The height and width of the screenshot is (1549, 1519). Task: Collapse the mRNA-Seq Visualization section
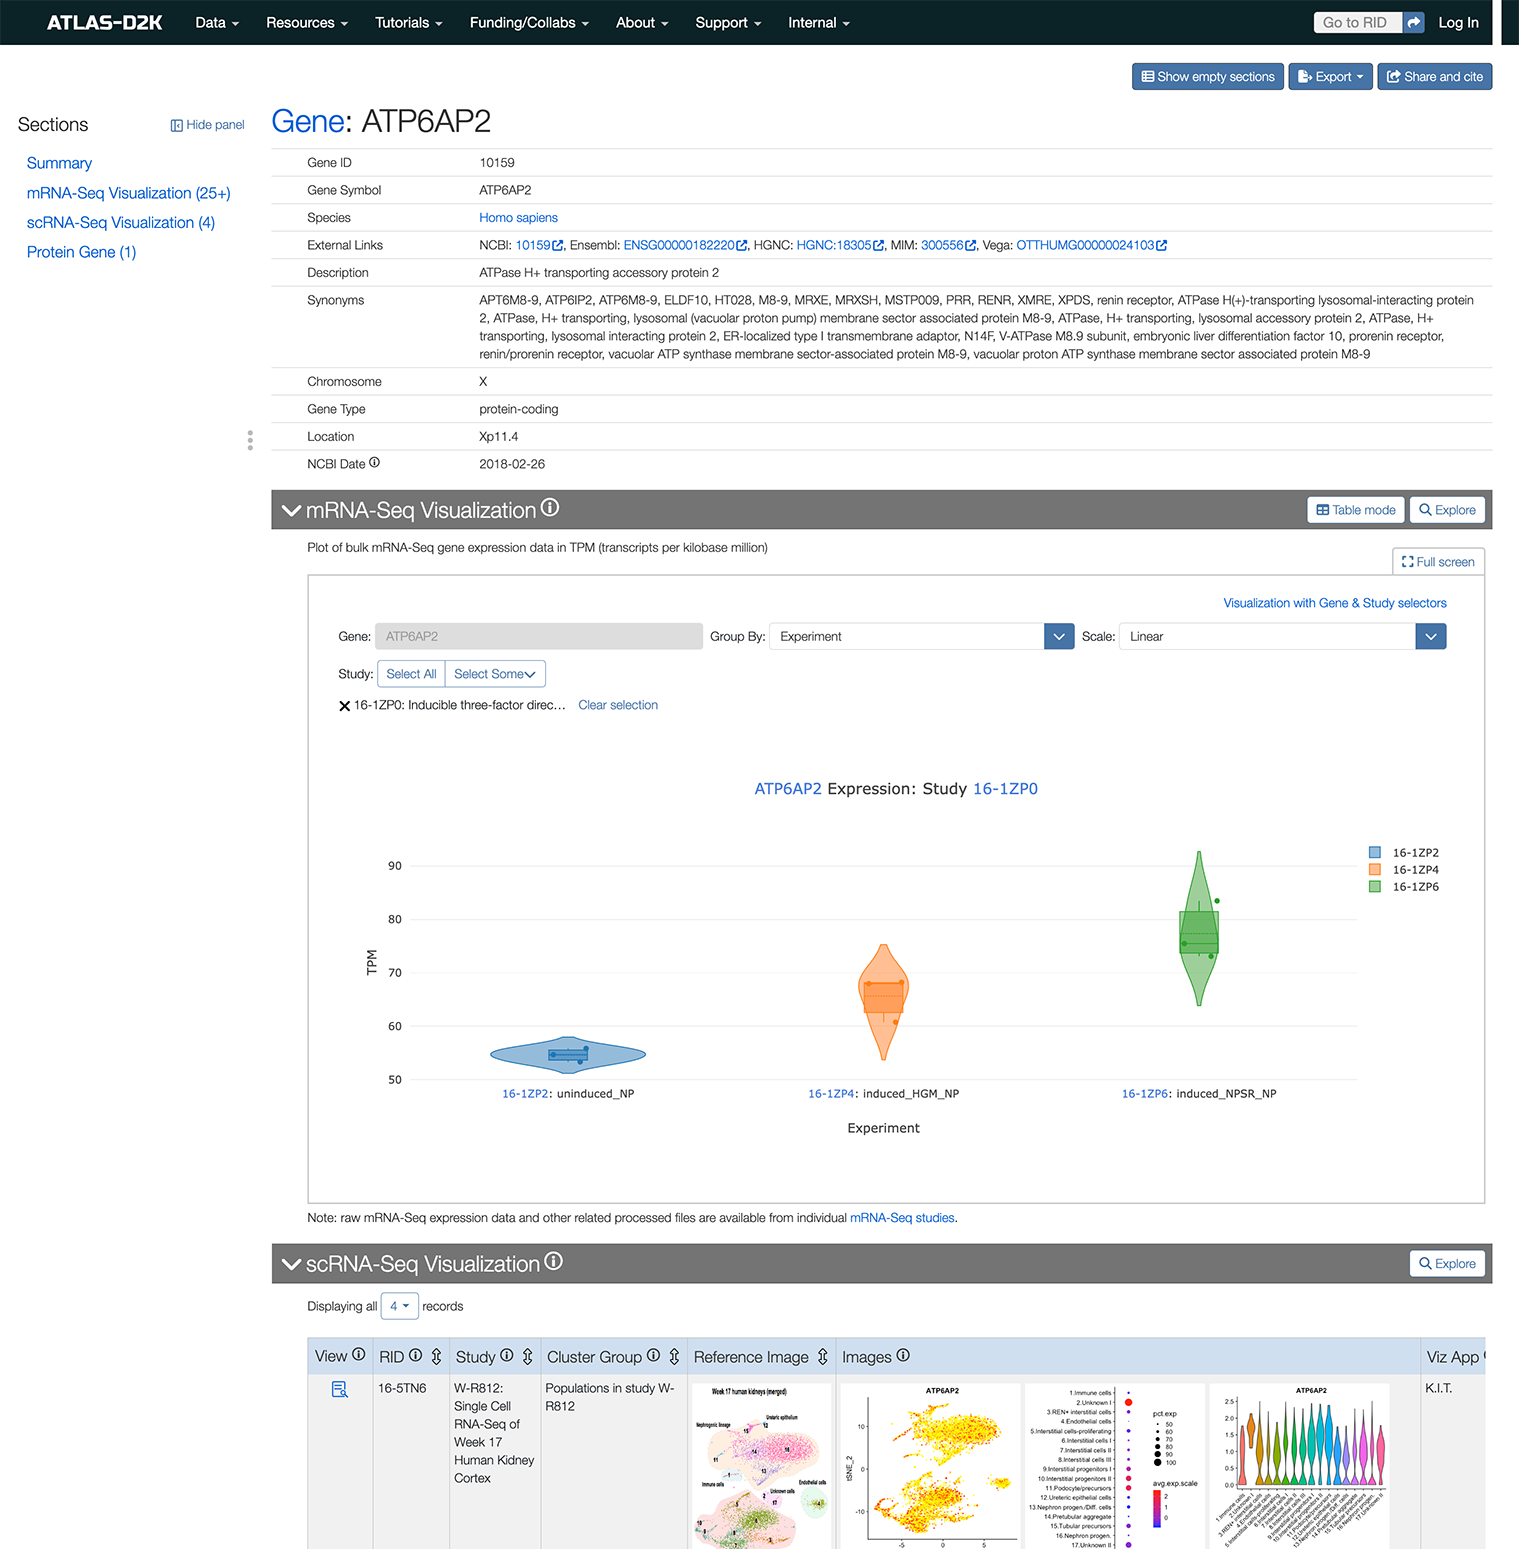(x=292, y=511)
